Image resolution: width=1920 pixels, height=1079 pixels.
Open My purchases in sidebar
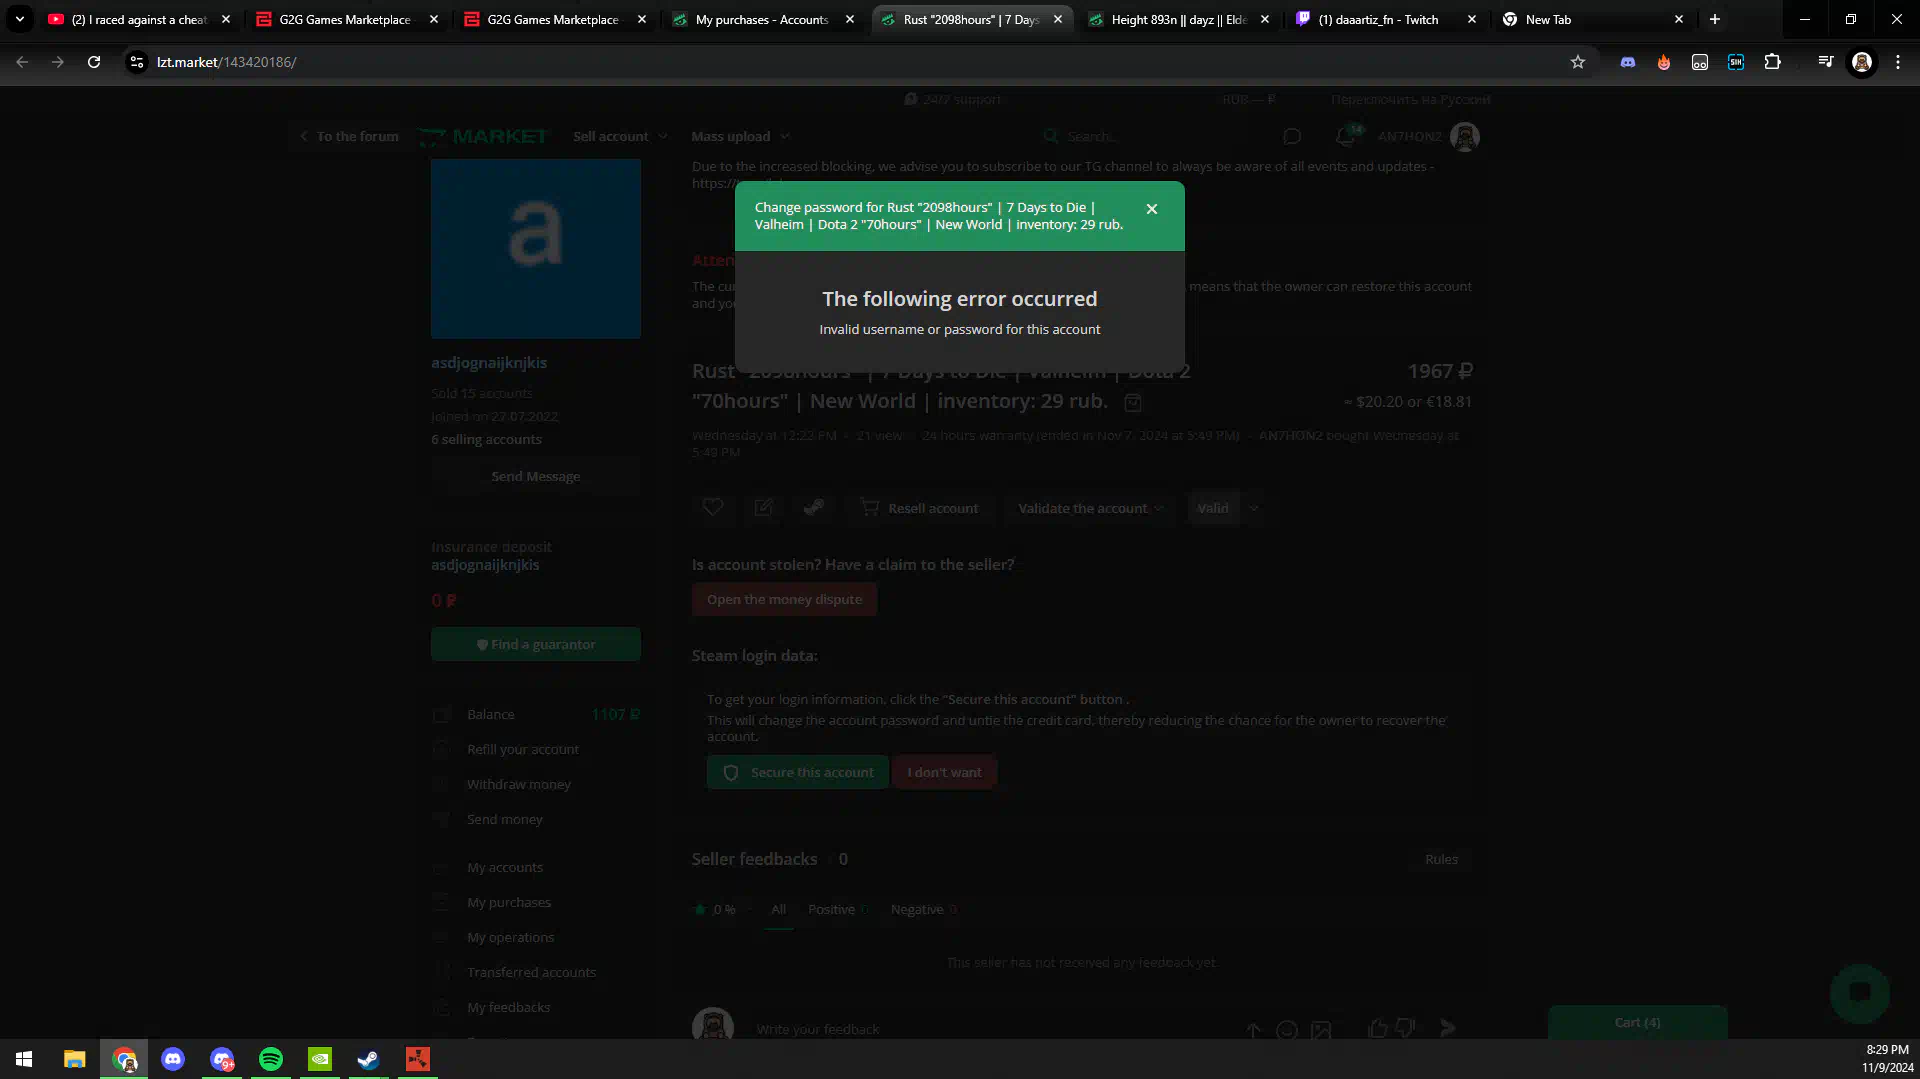(508, 902)
